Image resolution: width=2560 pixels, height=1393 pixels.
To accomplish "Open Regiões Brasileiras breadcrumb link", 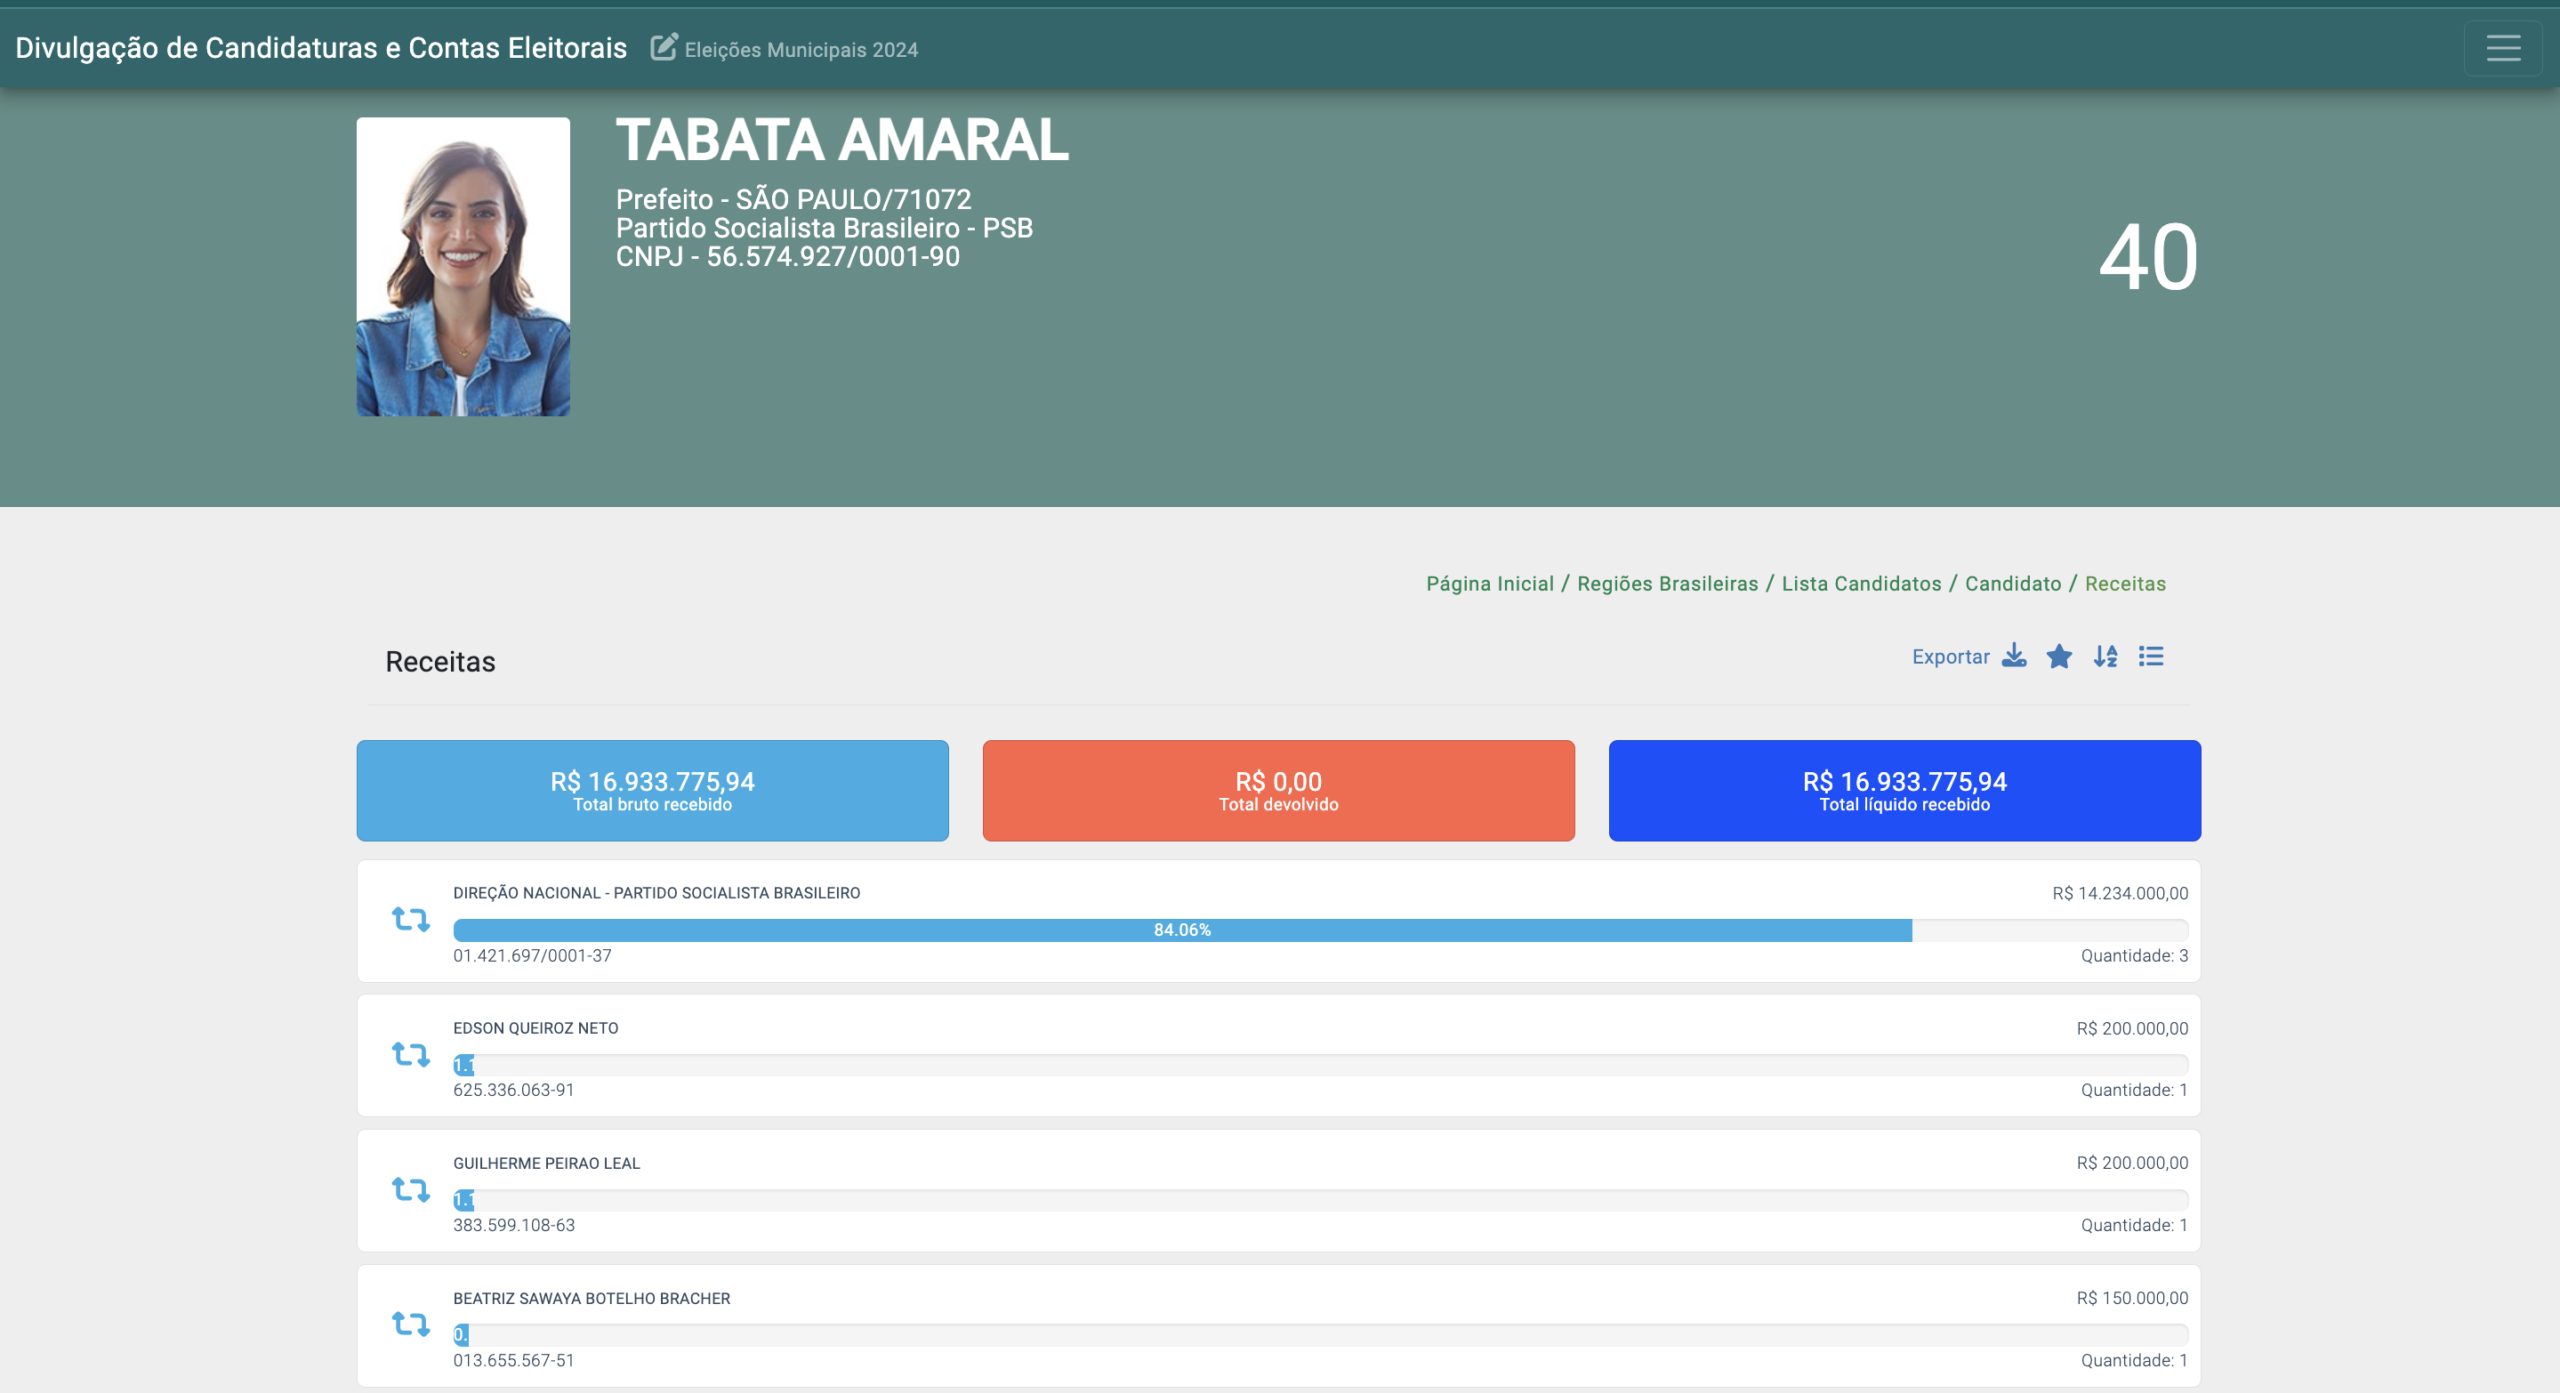I will click(x=1667, y=584).
